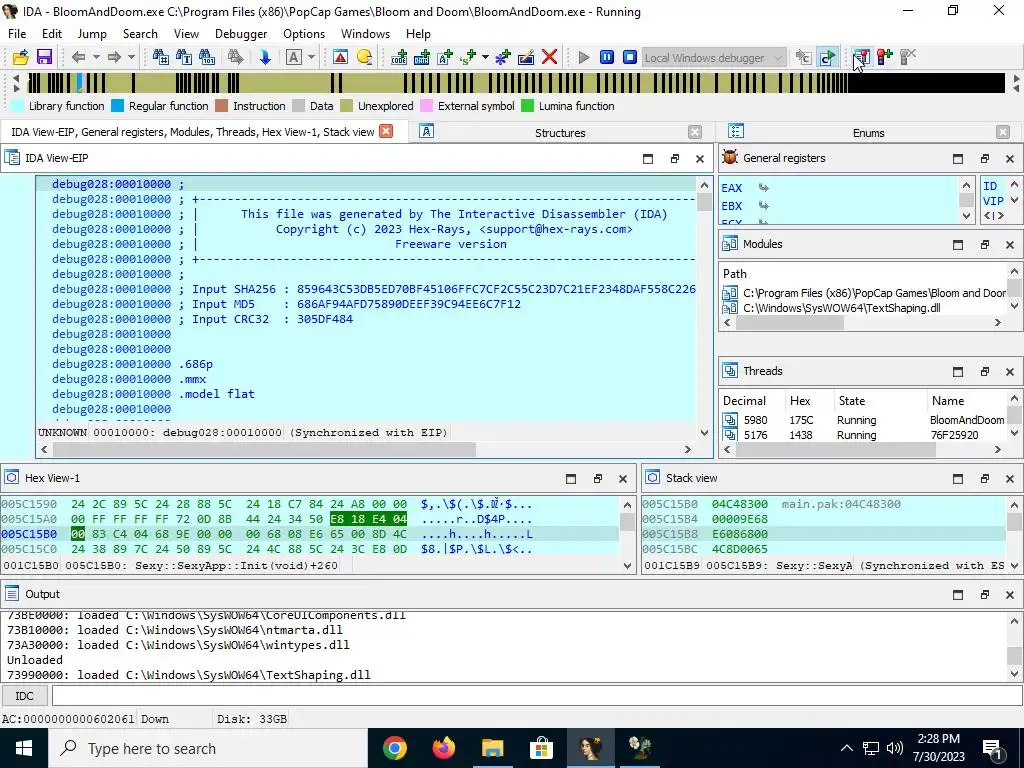Click the Stop process button
1024x768 pixels.
630,57
